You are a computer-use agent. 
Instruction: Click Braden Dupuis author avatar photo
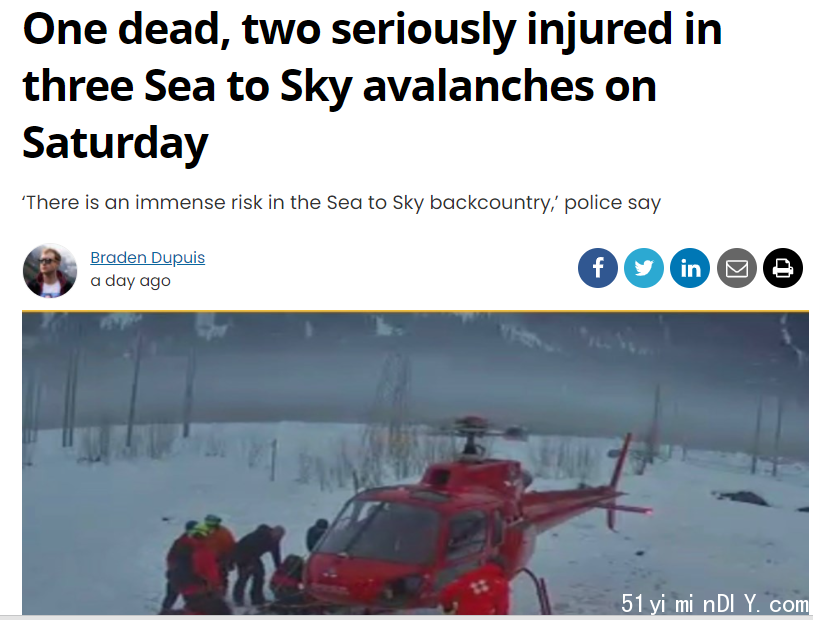click(x=50, y=271)
